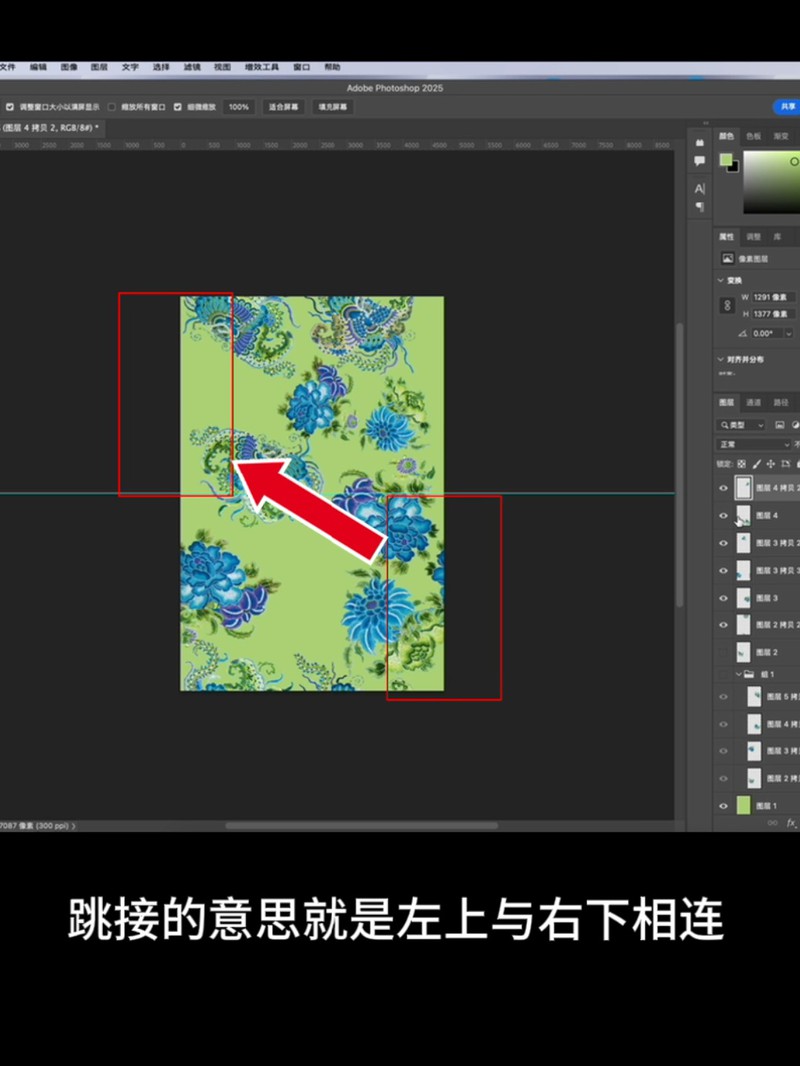Open the blend mode 正常 dropdown
Screen dimensions: 800x1066
pyautogui.click(x=755, y=444)
